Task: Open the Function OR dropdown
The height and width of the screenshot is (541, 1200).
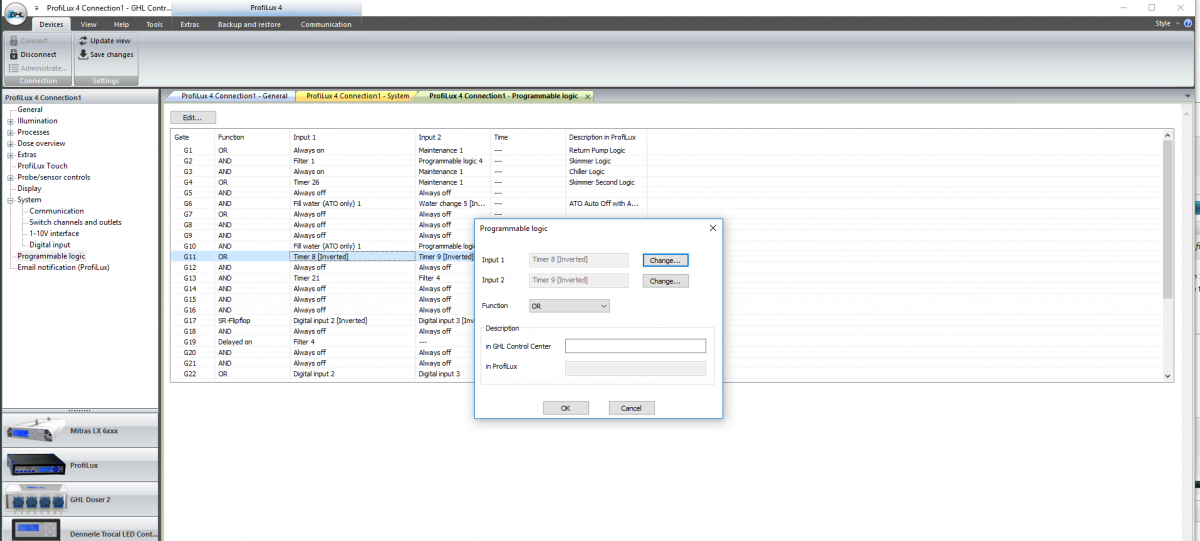Action: pyautogui.click(x=569, y=306)
